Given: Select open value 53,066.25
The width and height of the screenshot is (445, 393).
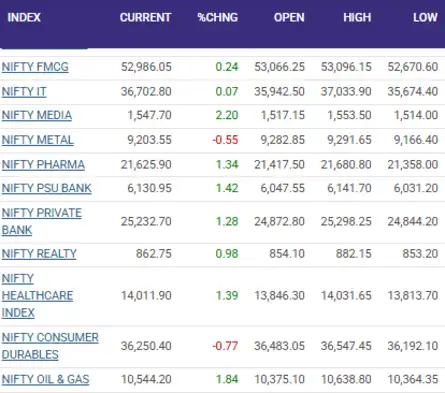Looking at the screenshot, I should (279, 67).
